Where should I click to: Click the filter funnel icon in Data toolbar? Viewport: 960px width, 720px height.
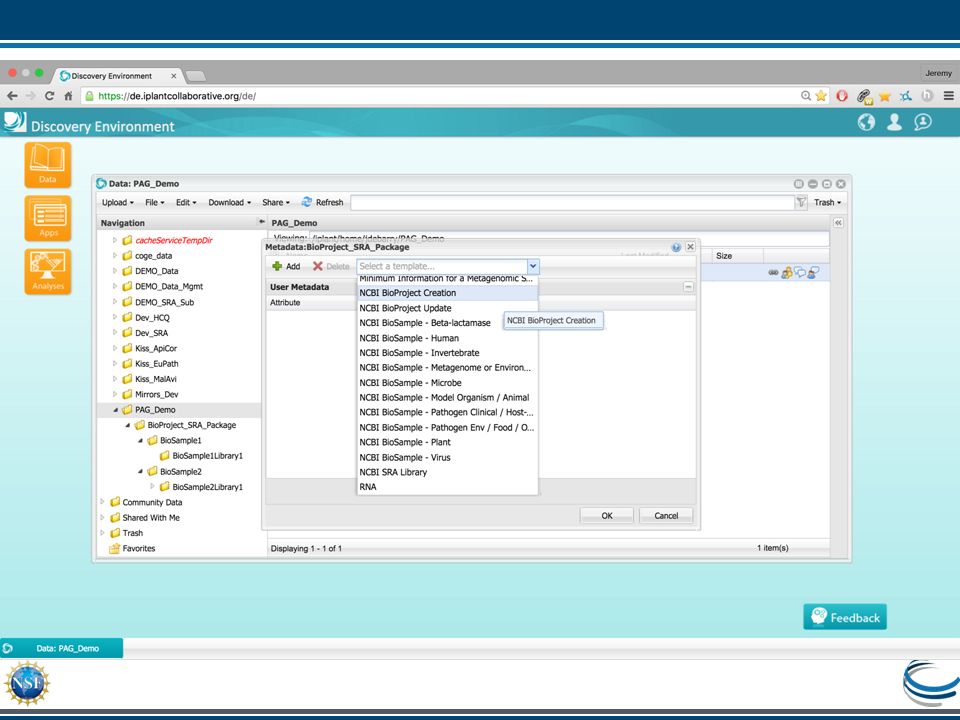click(x=801, y=202)
